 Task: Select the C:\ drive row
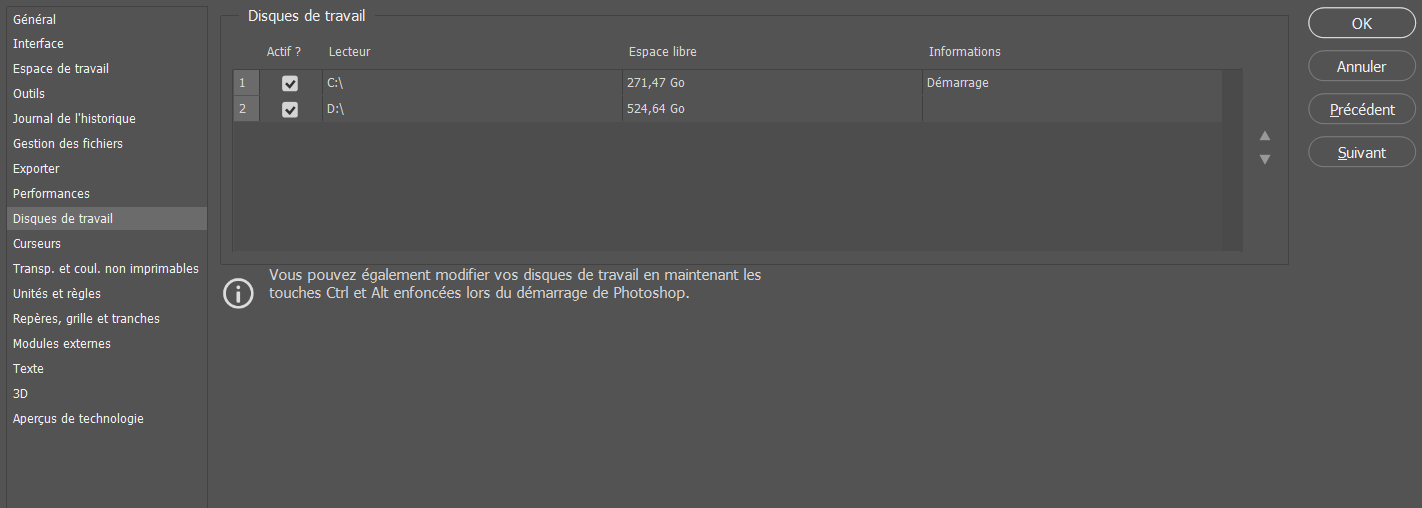(470, 84)
